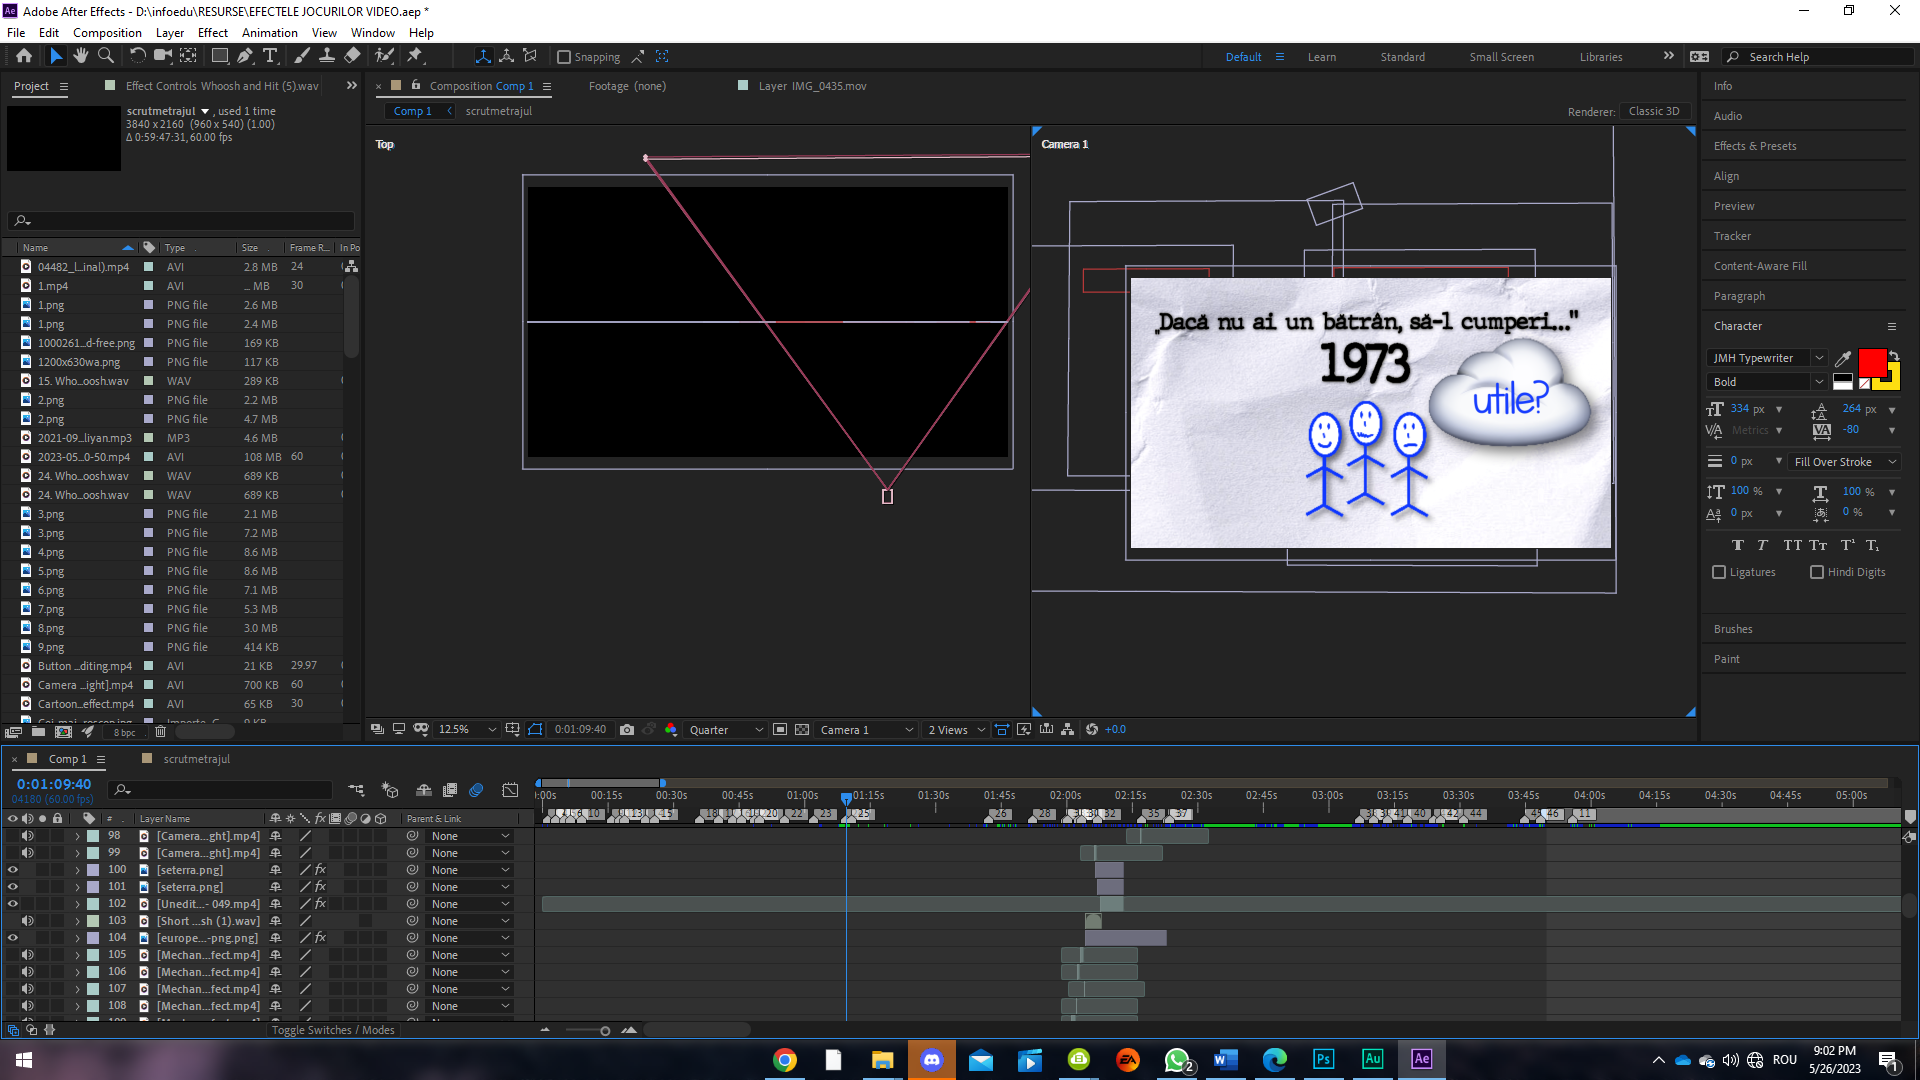The width and height of the screenshot is (1920, 1080).
Task: Delete selected project item with trash icon
Action: (x=160, y=732)
